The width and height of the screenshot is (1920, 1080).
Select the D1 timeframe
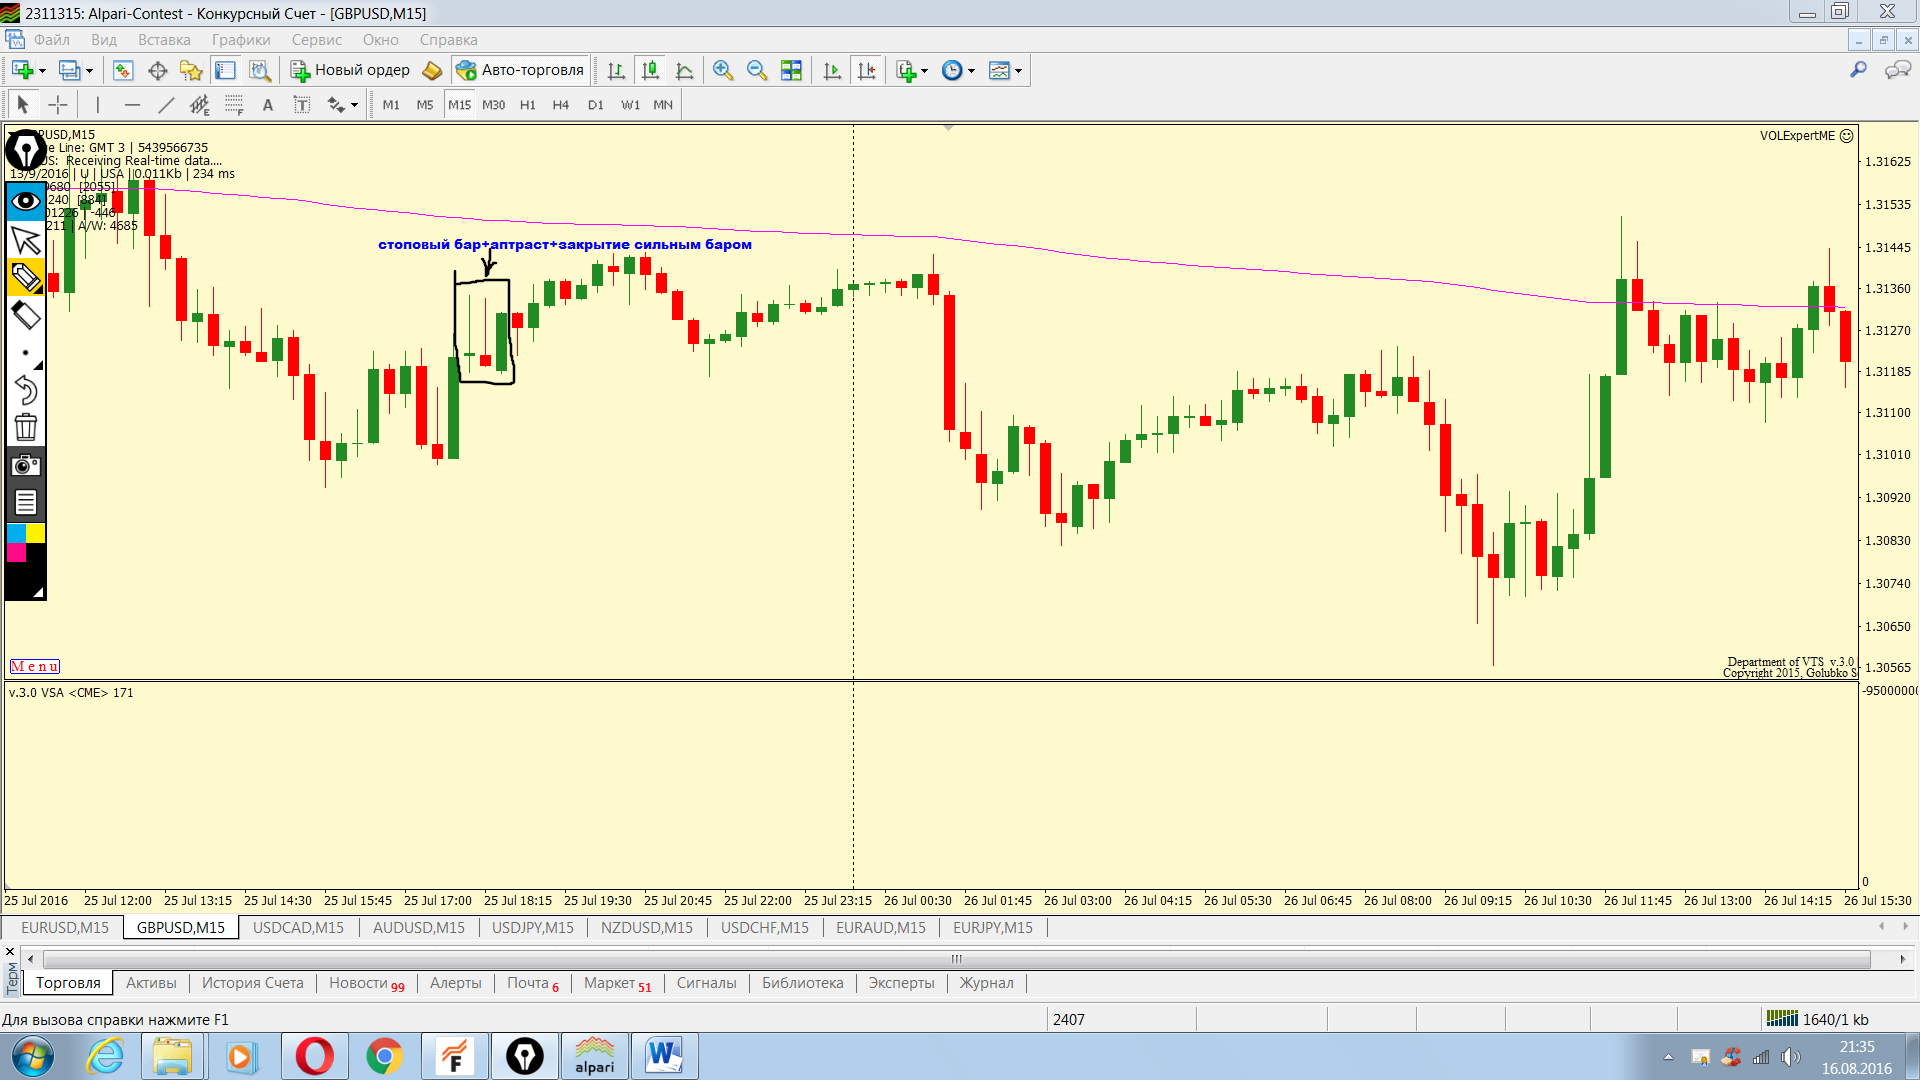(596, 105)
